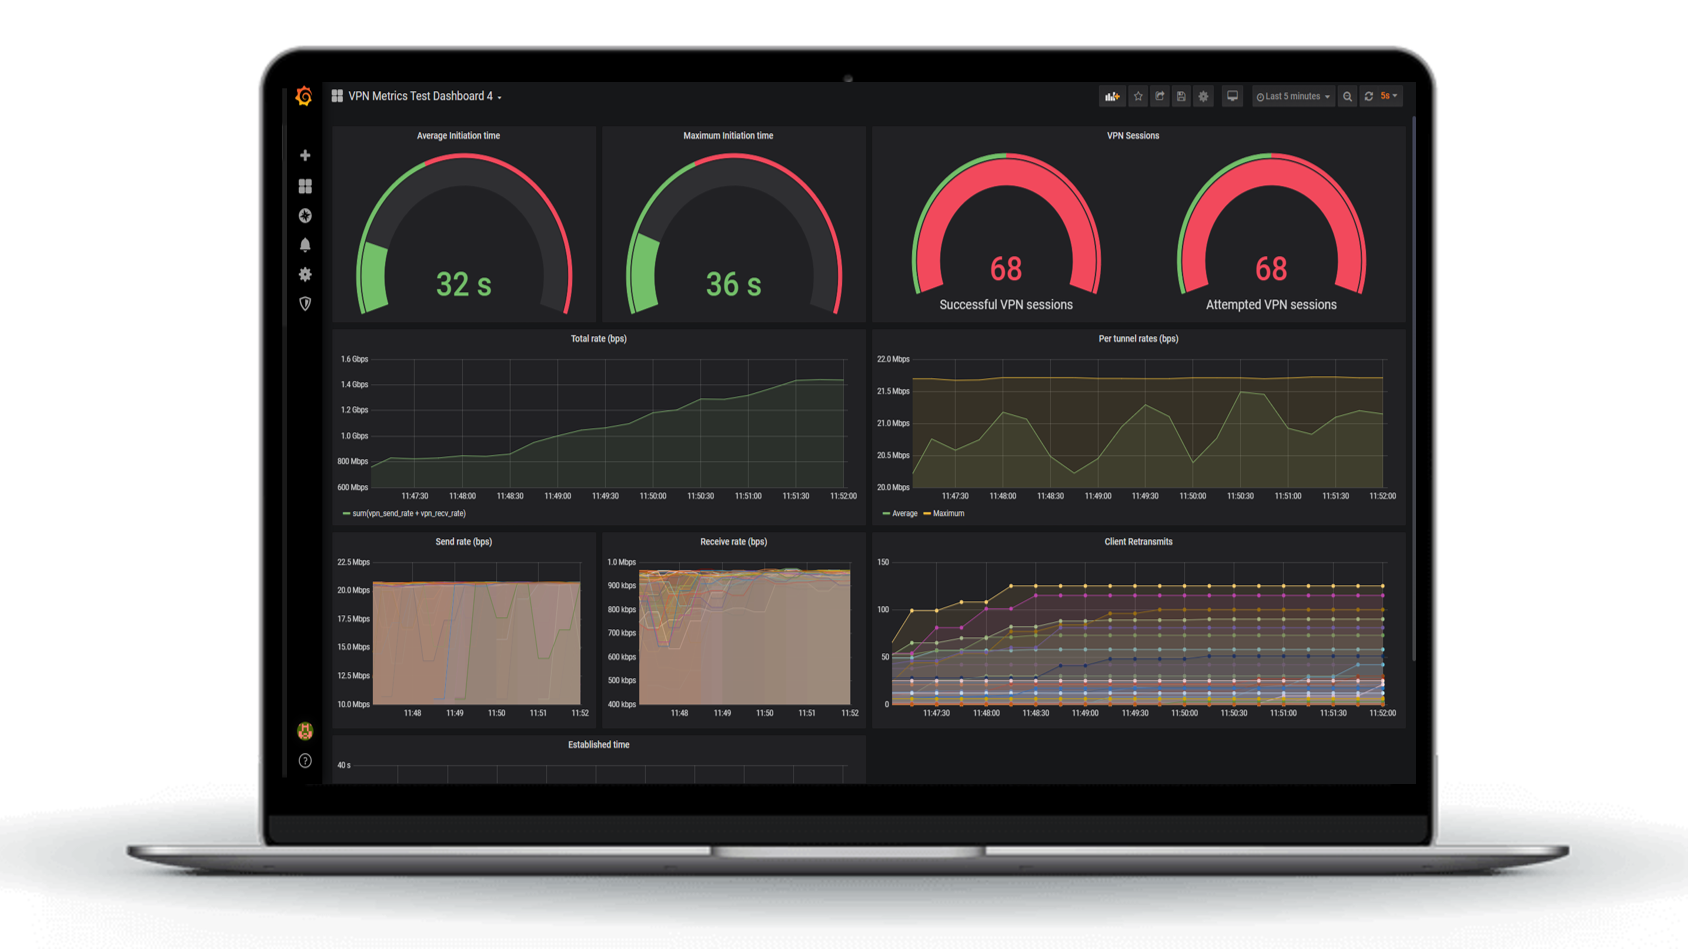Open the Total rate (bps) panel menu
The image size is (1688, 949).
tap(598, 338)
